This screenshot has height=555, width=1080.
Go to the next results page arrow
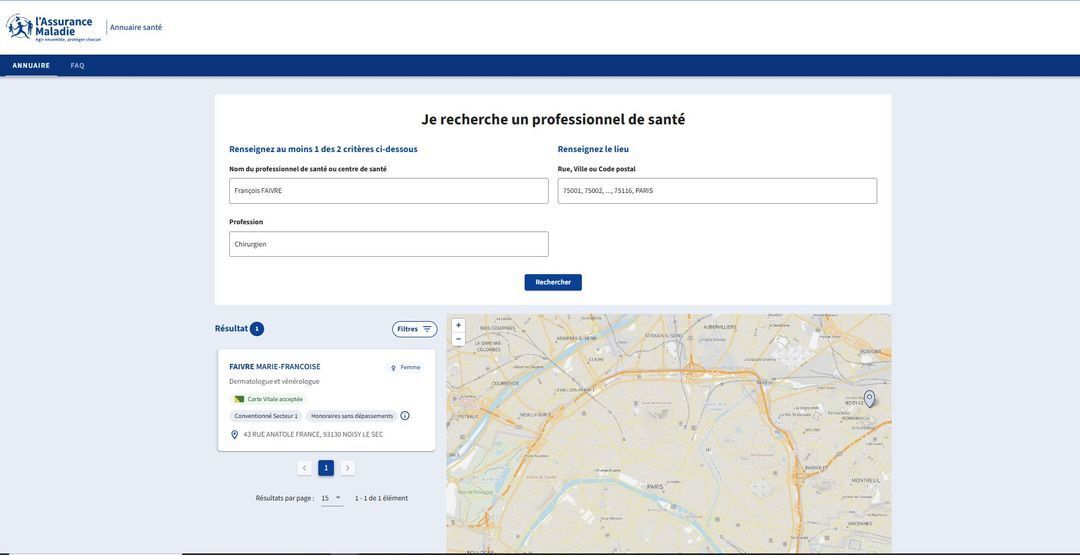click(348, 468)
